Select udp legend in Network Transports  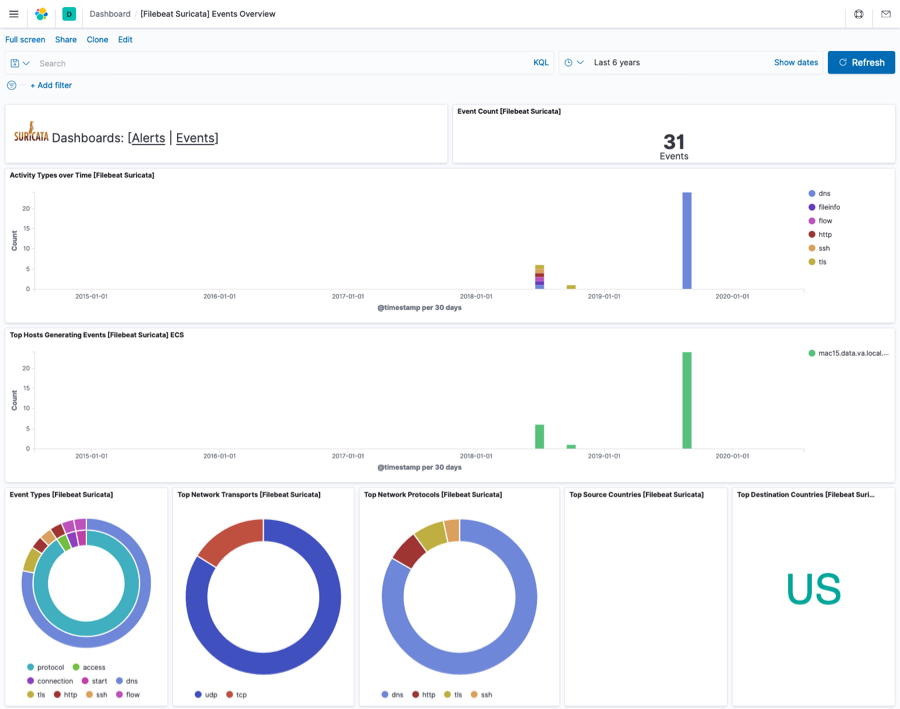tap(206, 695)
